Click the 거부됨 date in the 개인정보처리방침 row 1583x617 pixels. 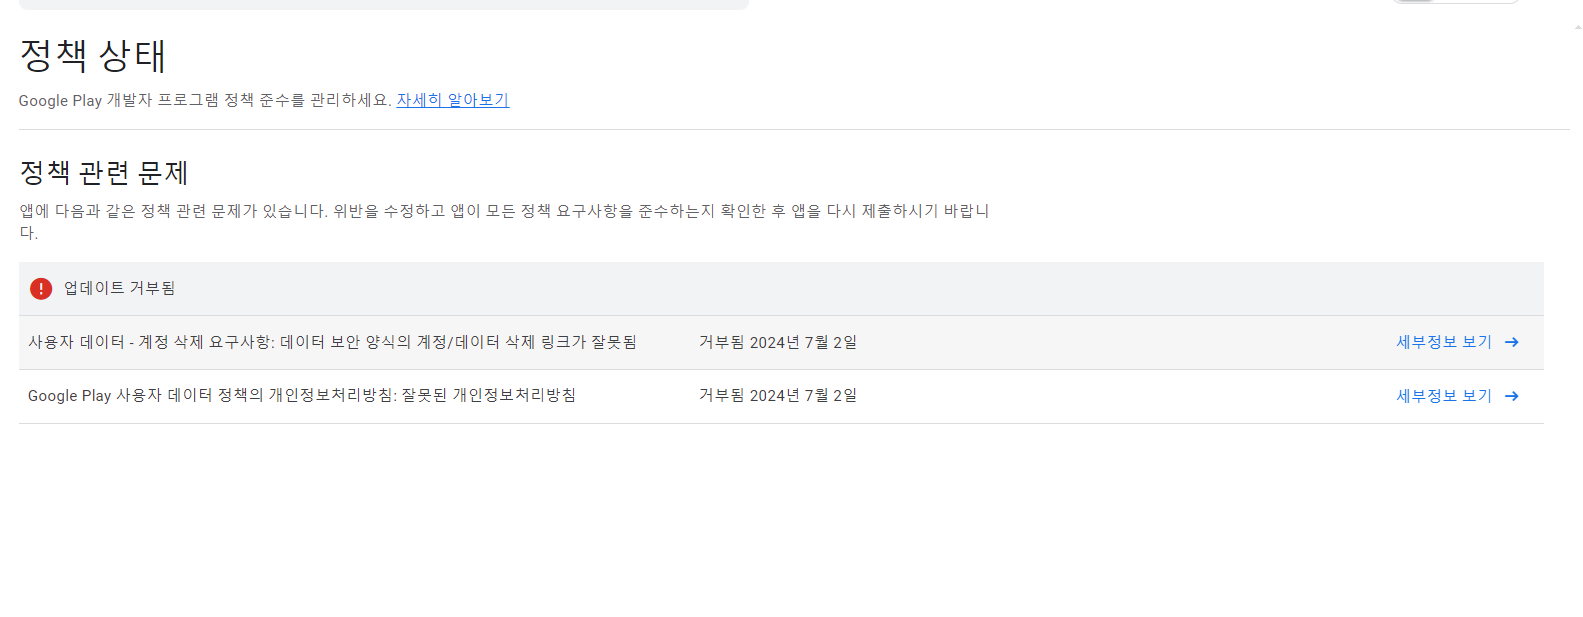(778, 396)
